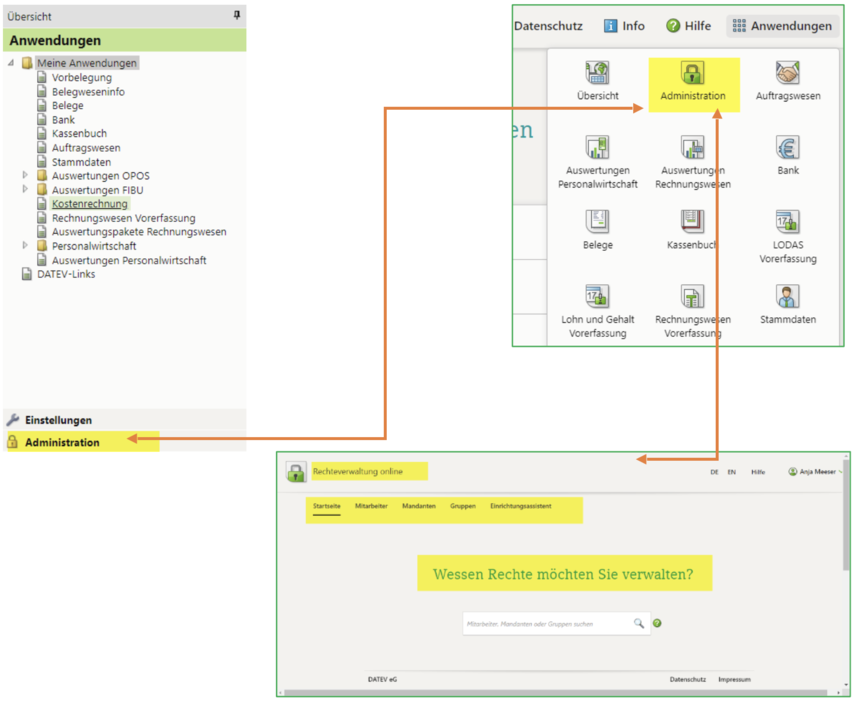
Task: Open the Stammdaten person icon
Action: pos(787,296)
